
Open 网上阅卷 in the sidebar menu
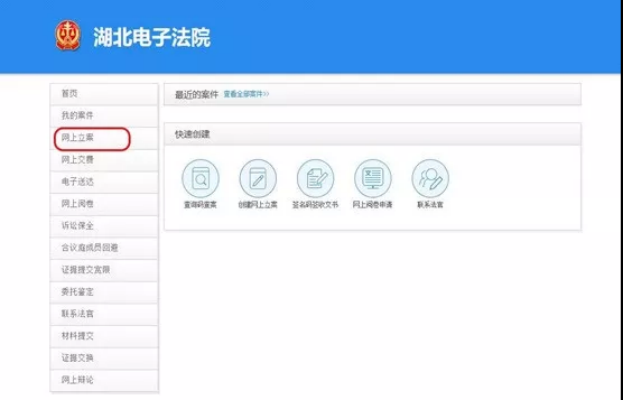point(104,204)
